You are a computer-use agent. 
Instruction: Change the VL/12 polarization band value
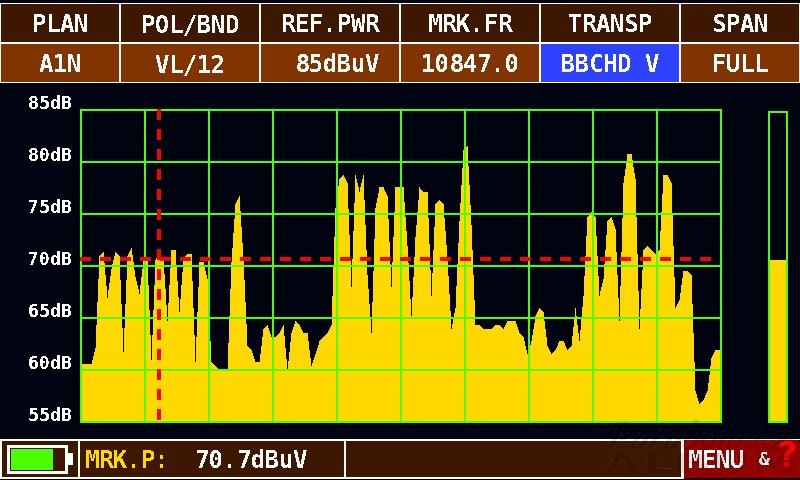[190, 63]
